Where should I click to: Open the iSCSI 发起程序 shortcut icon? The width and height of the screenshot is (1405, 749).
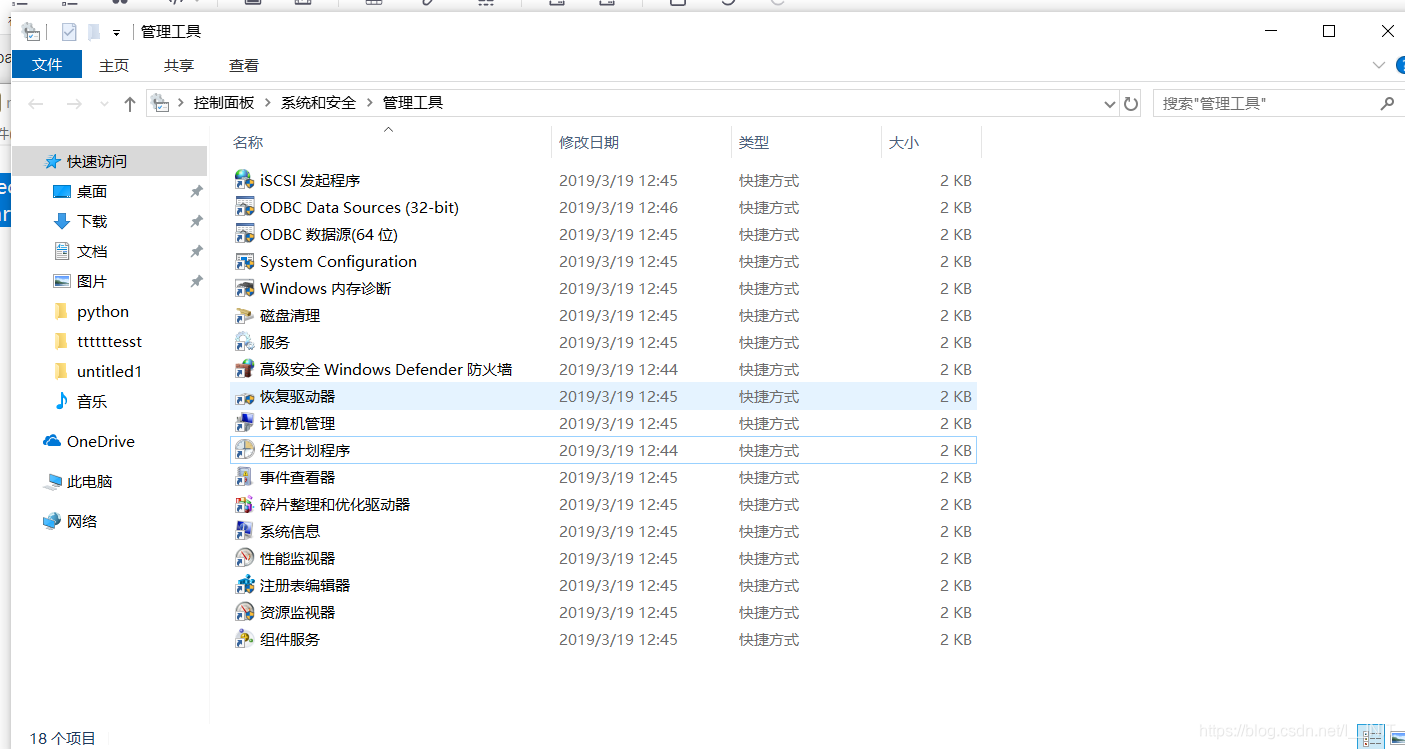244,180
